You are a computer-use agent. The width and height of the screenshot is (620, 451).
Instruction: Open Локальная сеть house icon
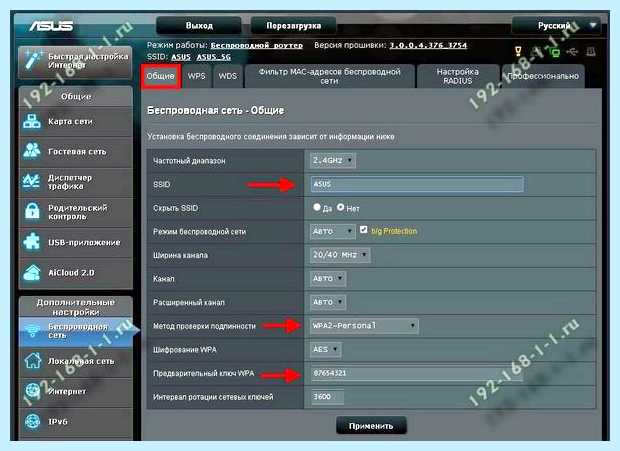(x=32, y=360)
